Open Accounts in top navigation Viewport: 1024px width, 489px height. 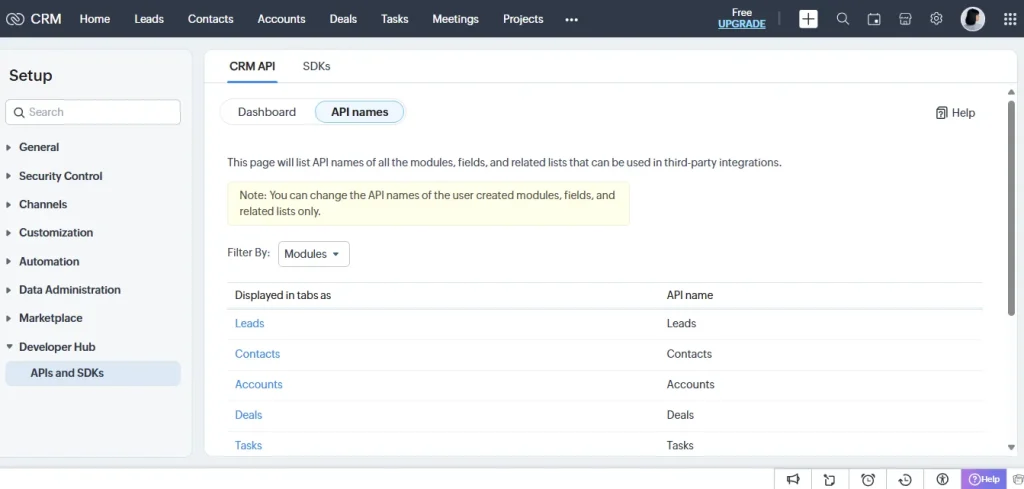tap(281, 19)
